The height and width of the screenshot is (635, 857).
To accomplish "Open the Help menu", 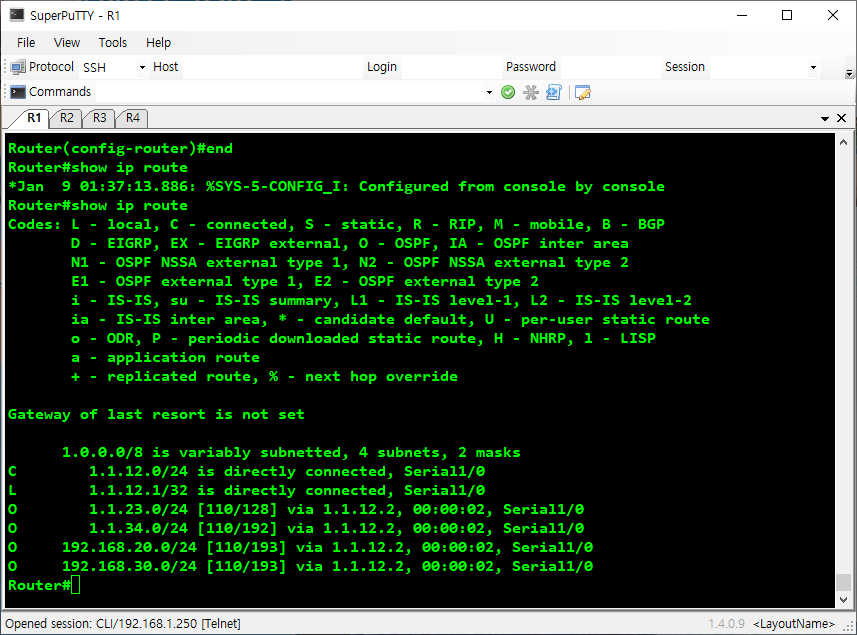I will (x=159, y=43).
